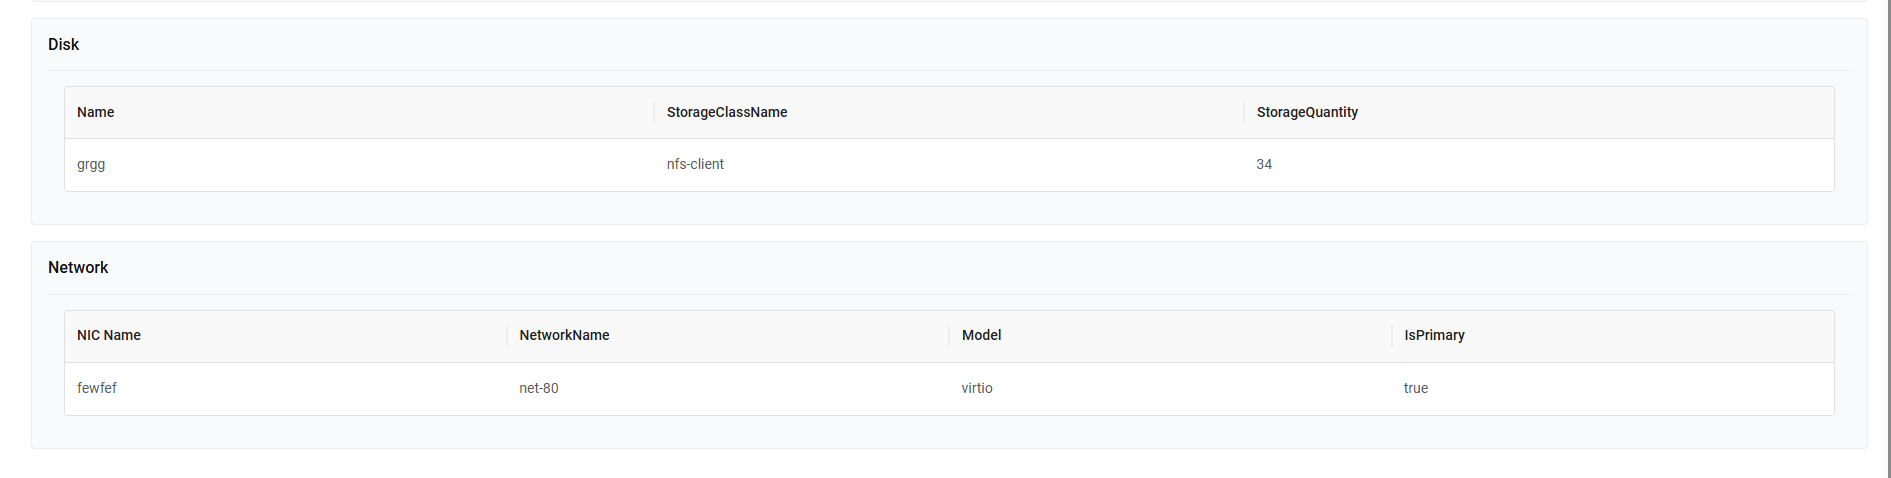Screen dimensions: 1891x478
Task: Click the fewfef NIC name cell
Action: click(97, 388)
